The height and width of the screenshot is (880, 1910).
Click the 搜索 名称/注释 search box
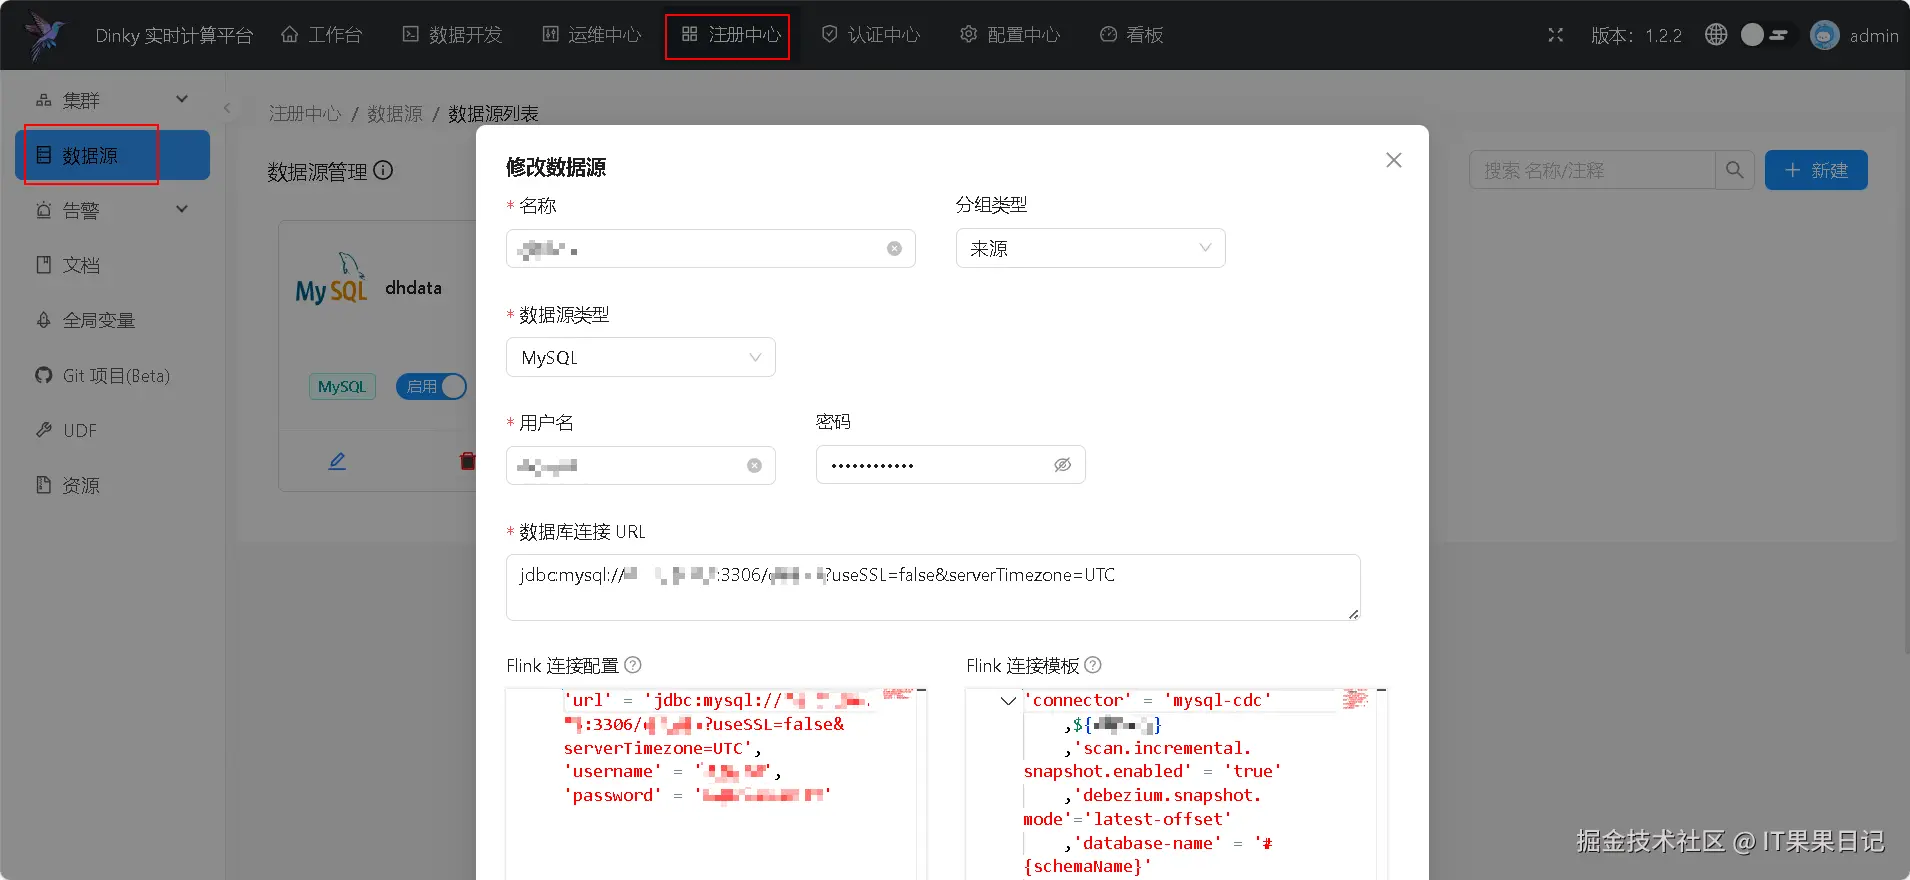(1593, 170)
